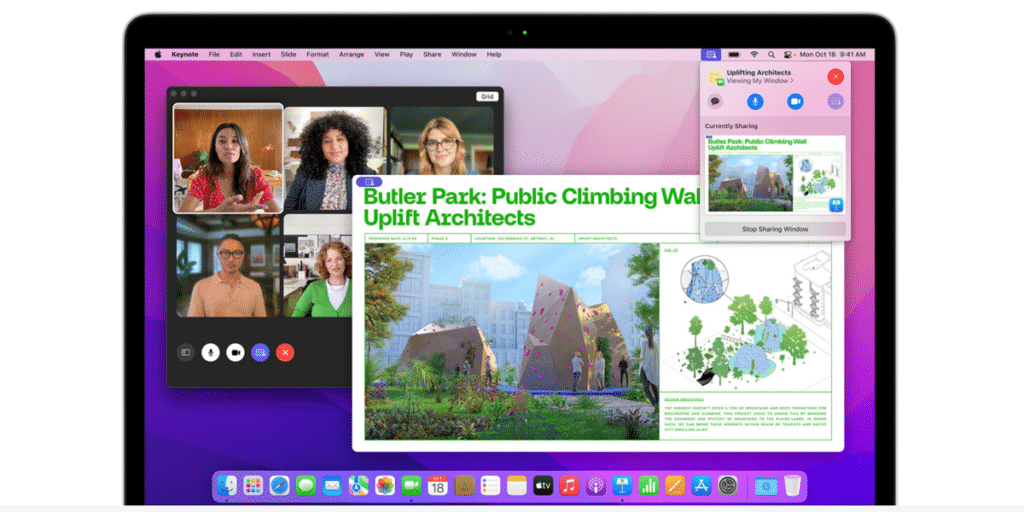The width and height of the screenshot is (1024, 512).
Task: Open the File menu
Action: [214, 55]
